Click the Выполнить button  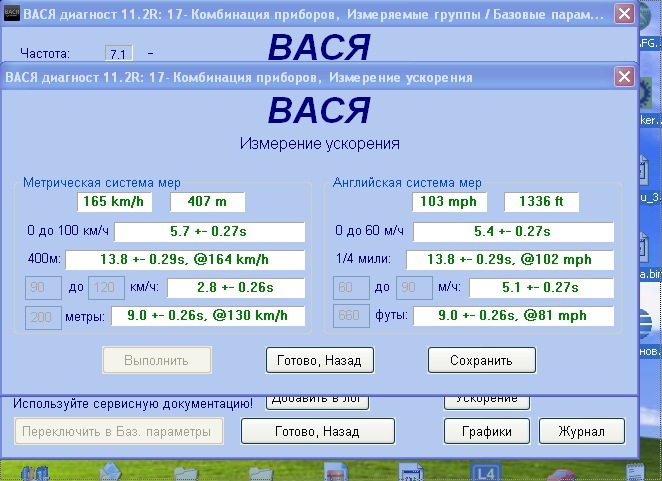(x=157, y=360)
